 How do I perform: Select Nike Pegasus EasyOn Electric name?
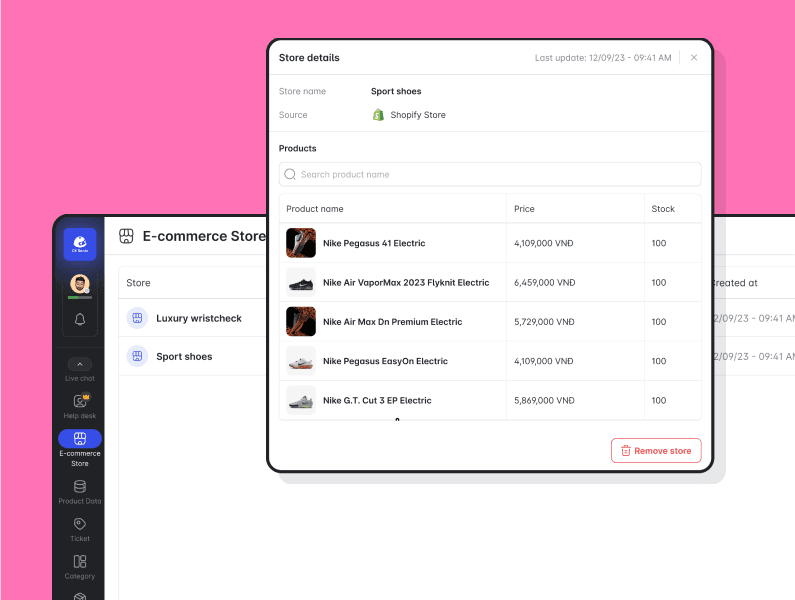385,361
